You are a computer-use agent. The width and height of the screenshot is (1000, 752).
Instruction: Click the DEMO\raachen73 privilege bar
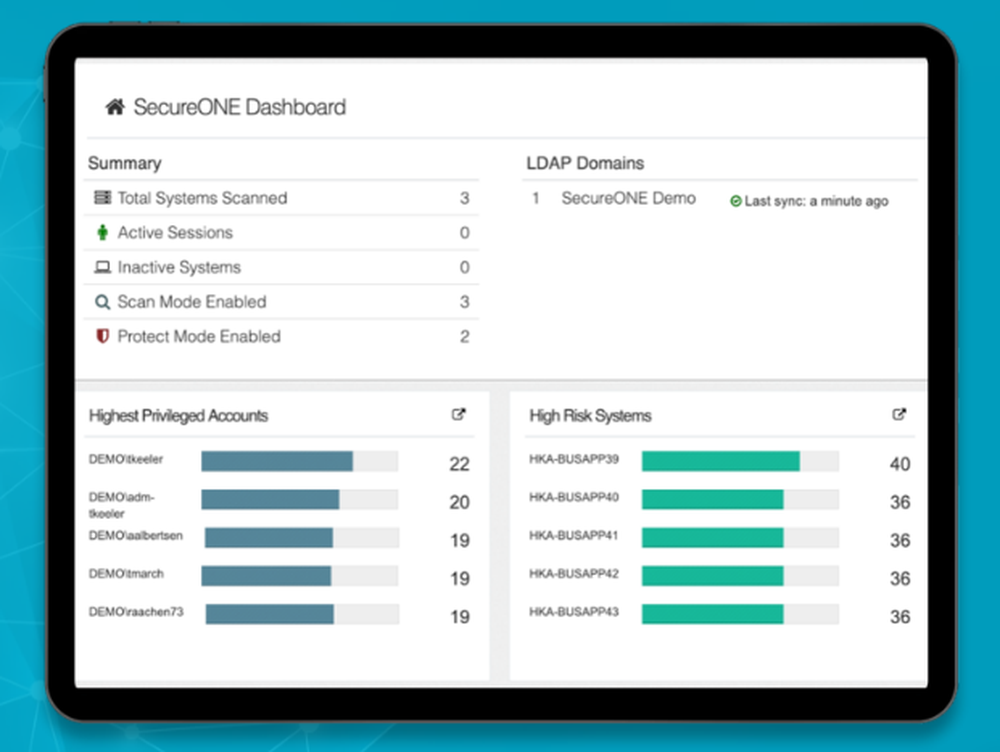click(x=302, y=614)
